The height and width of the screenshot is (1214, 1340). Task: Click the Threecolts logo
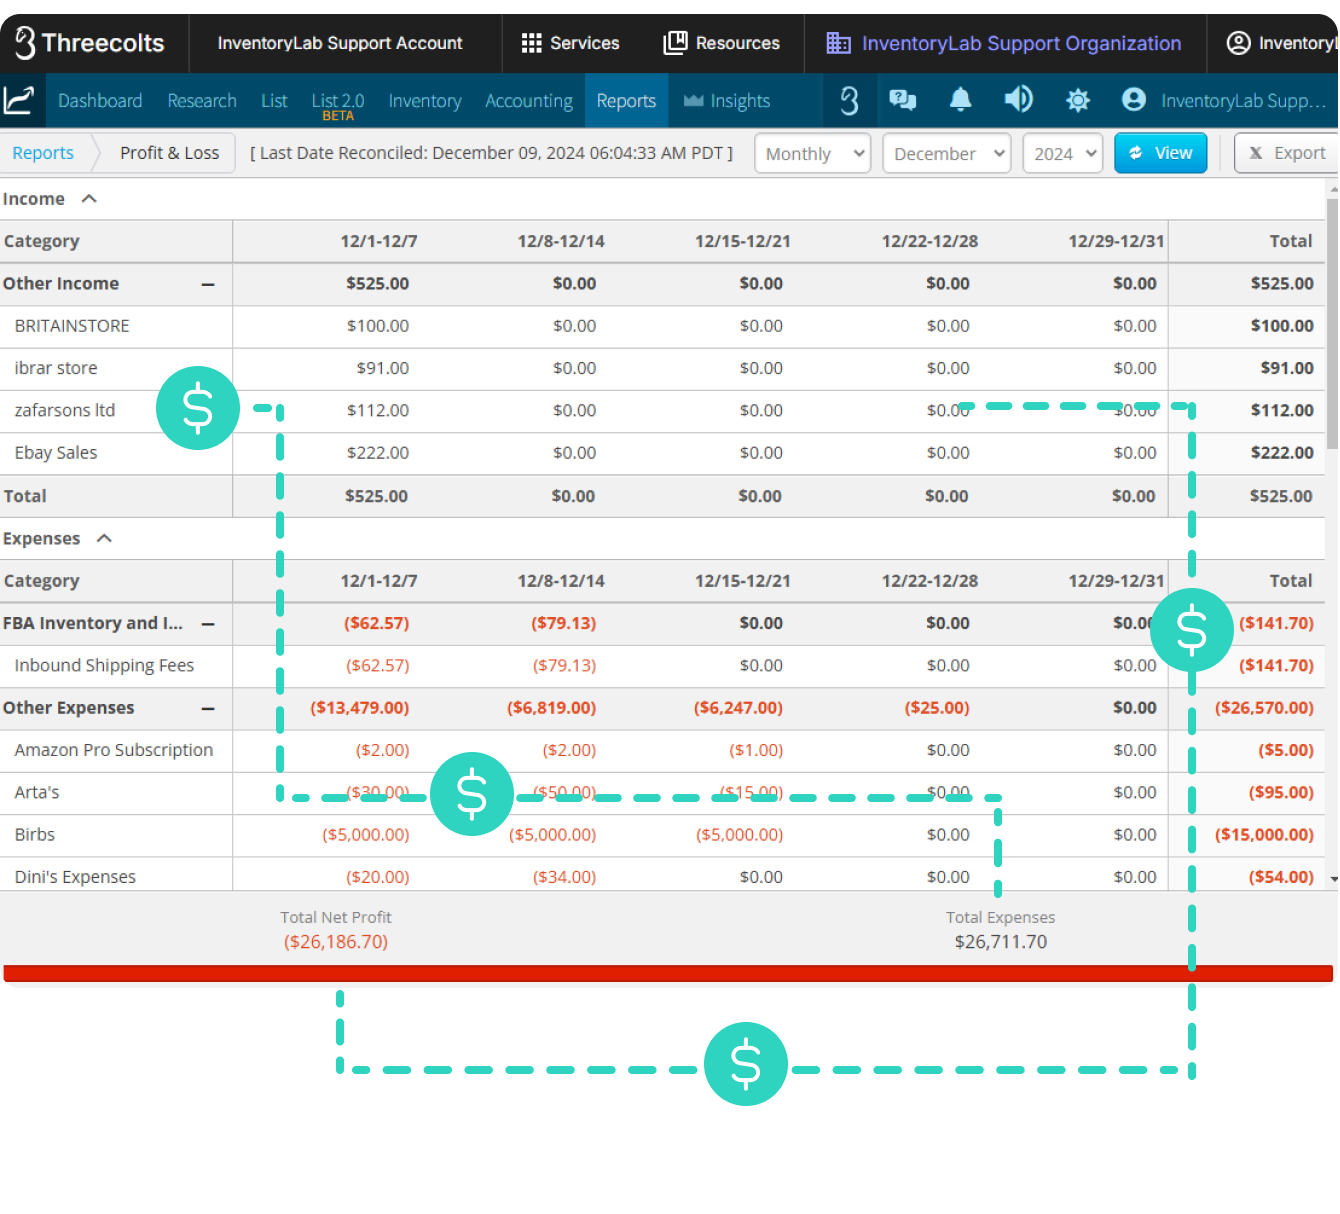90,43
